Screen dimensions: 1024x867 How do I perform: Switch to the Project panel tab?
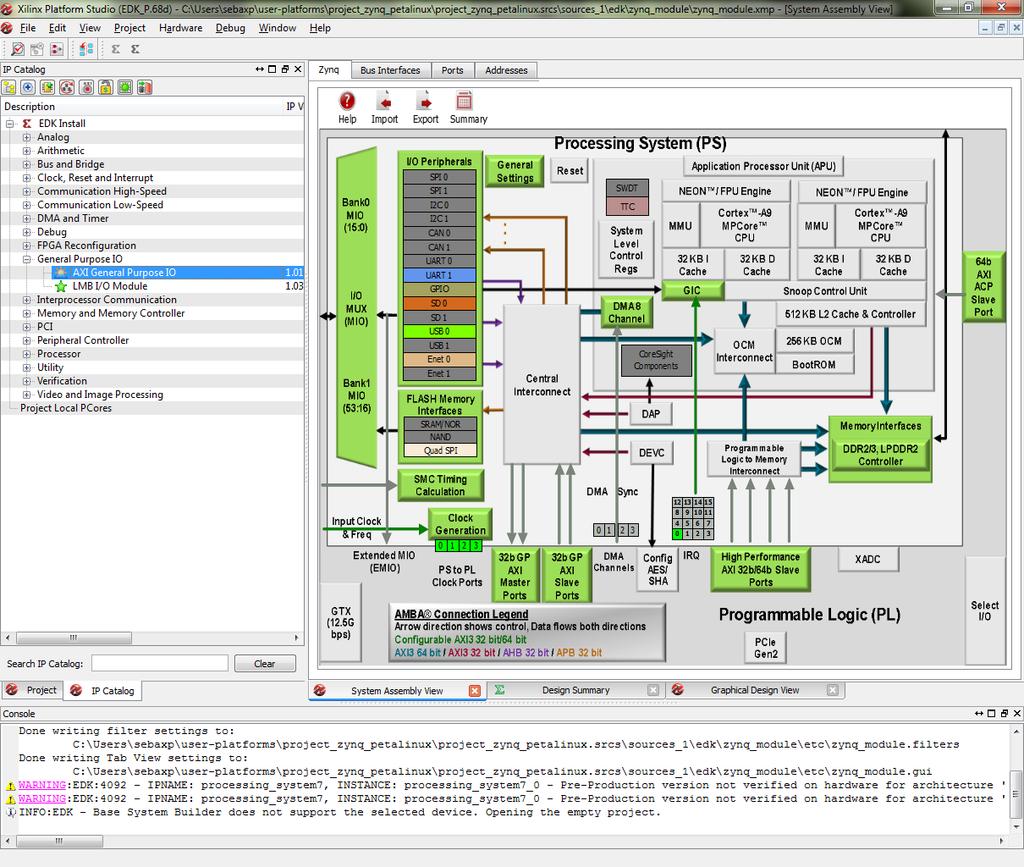[32, 690]
